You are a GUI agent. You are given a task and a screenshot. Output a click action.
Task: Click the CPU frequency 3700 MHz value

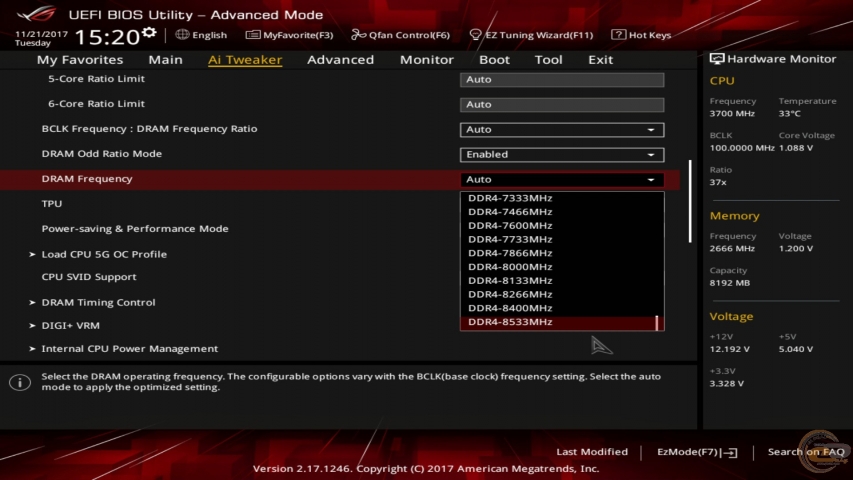[732, 114]
